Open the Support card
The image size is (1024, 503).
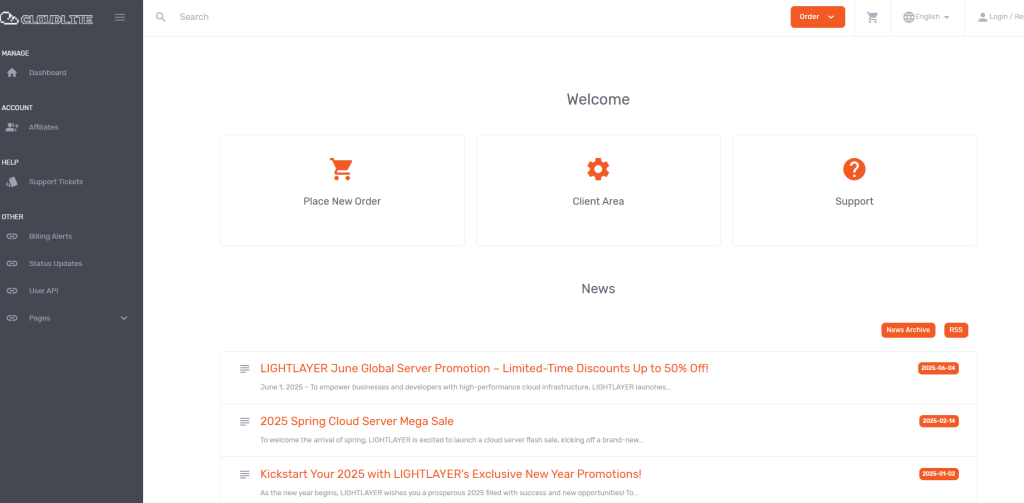coord(854,190)
